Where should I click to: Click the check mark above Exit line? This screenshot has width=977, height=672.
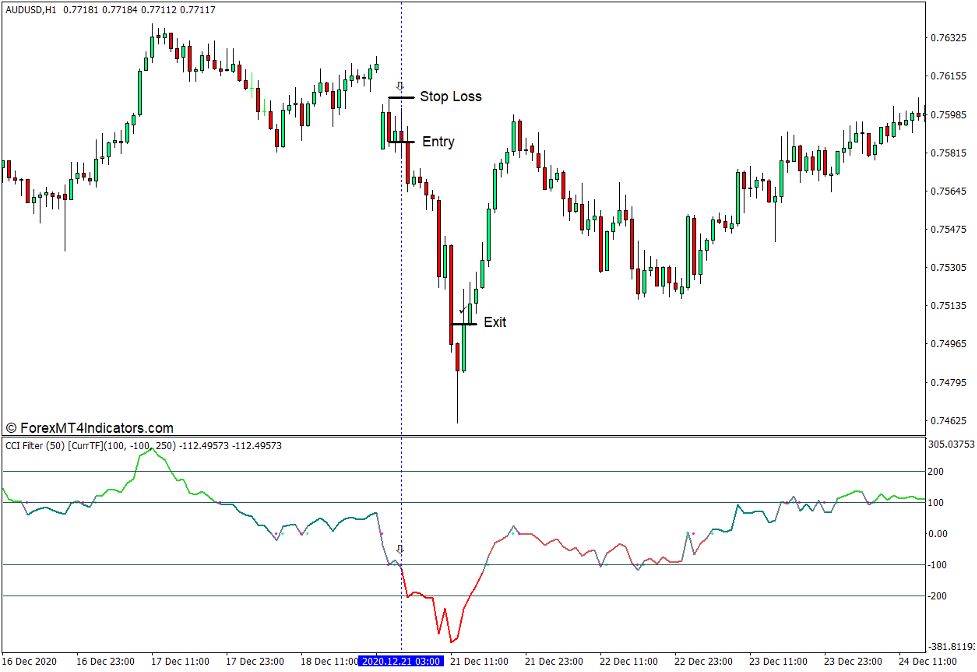tap(461, 312)
